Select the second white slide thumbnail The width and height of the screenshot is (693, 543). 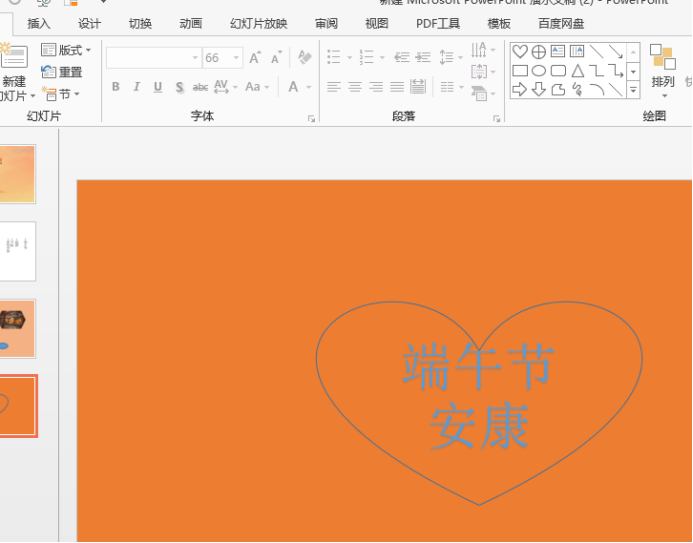click(18, 251)
